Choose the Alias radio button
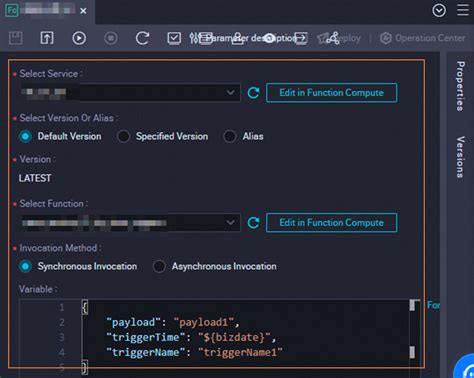 click(230, 136)
